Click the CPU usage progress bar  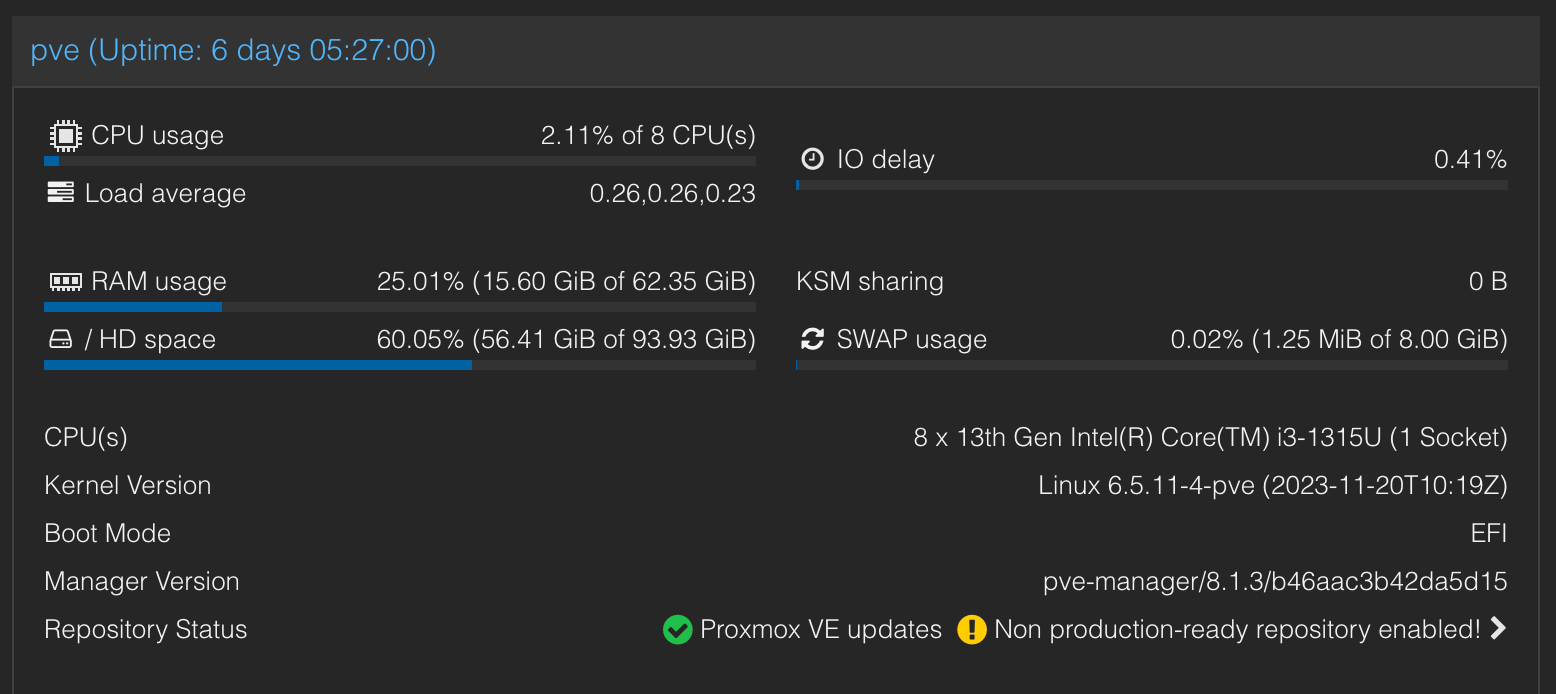click(x=400, y=161)
